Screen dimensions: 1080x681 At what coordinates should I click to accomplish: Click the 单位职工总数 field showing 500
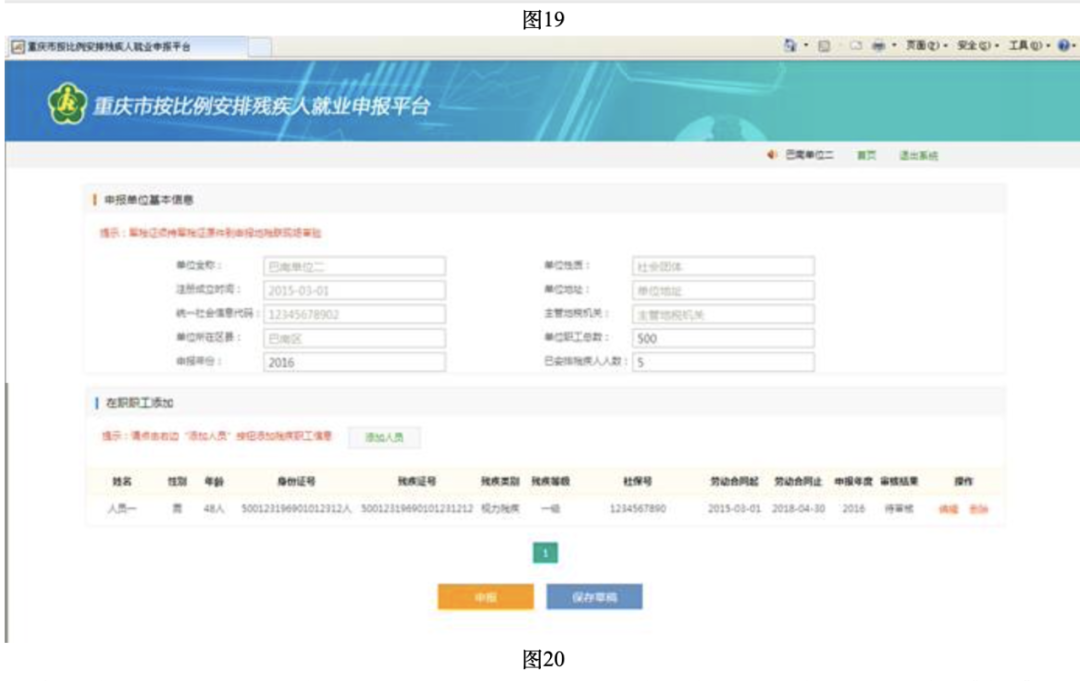(722, 338)
